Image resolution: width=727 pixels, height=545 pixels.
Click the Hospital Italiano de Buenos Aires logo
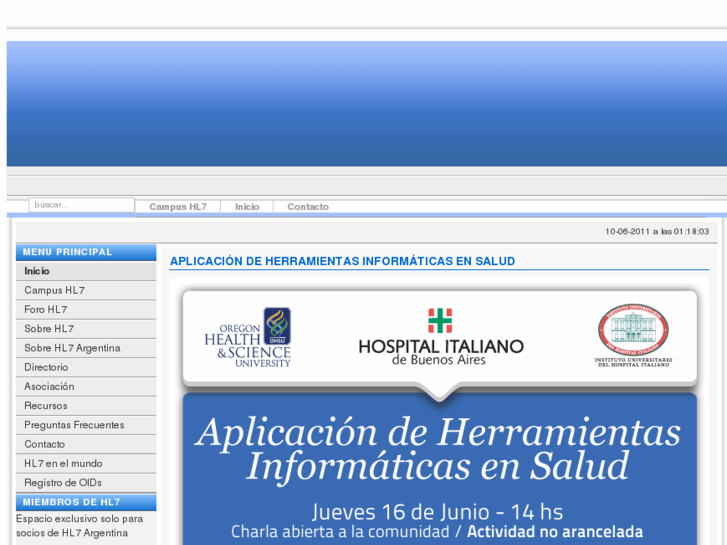(441, 337)
